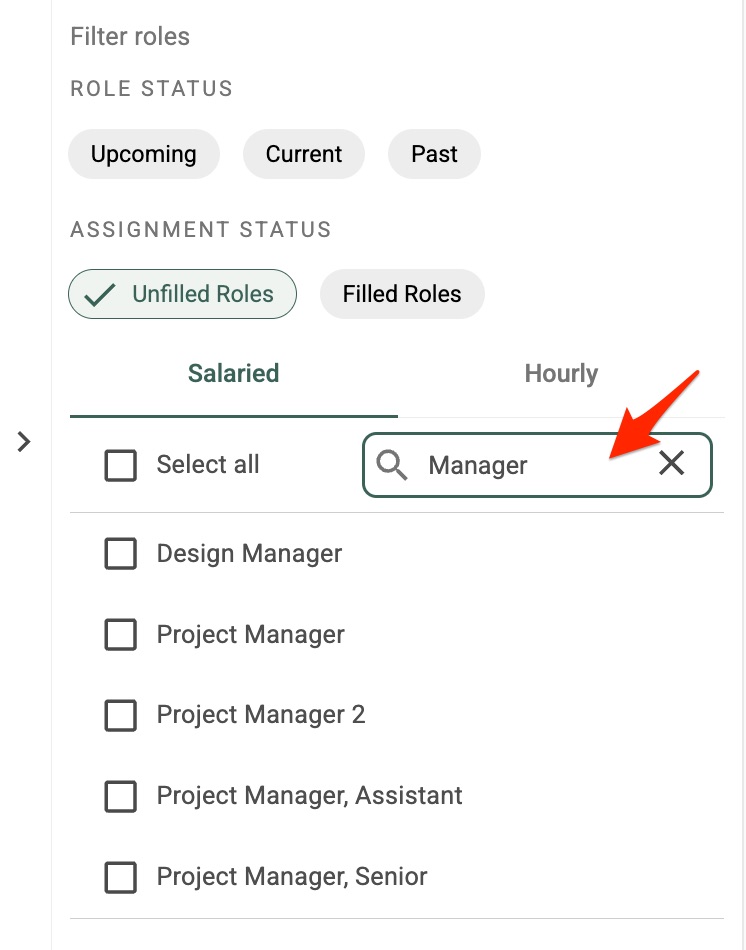Check the Project Manager checkbox
The height and width of the screenshot is (950, 746).
click(121, 634)
